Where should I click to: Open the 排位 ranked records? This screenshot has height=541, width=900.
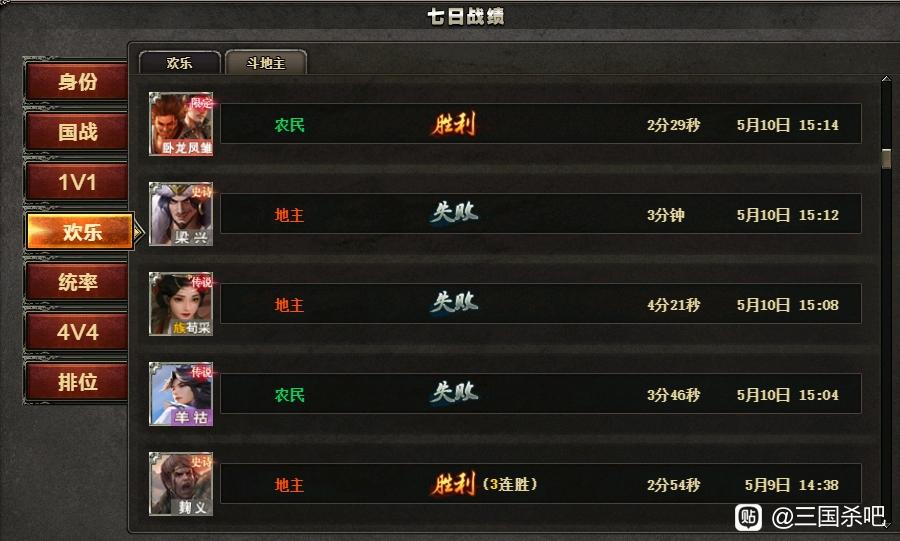click(x=77, y=382)
